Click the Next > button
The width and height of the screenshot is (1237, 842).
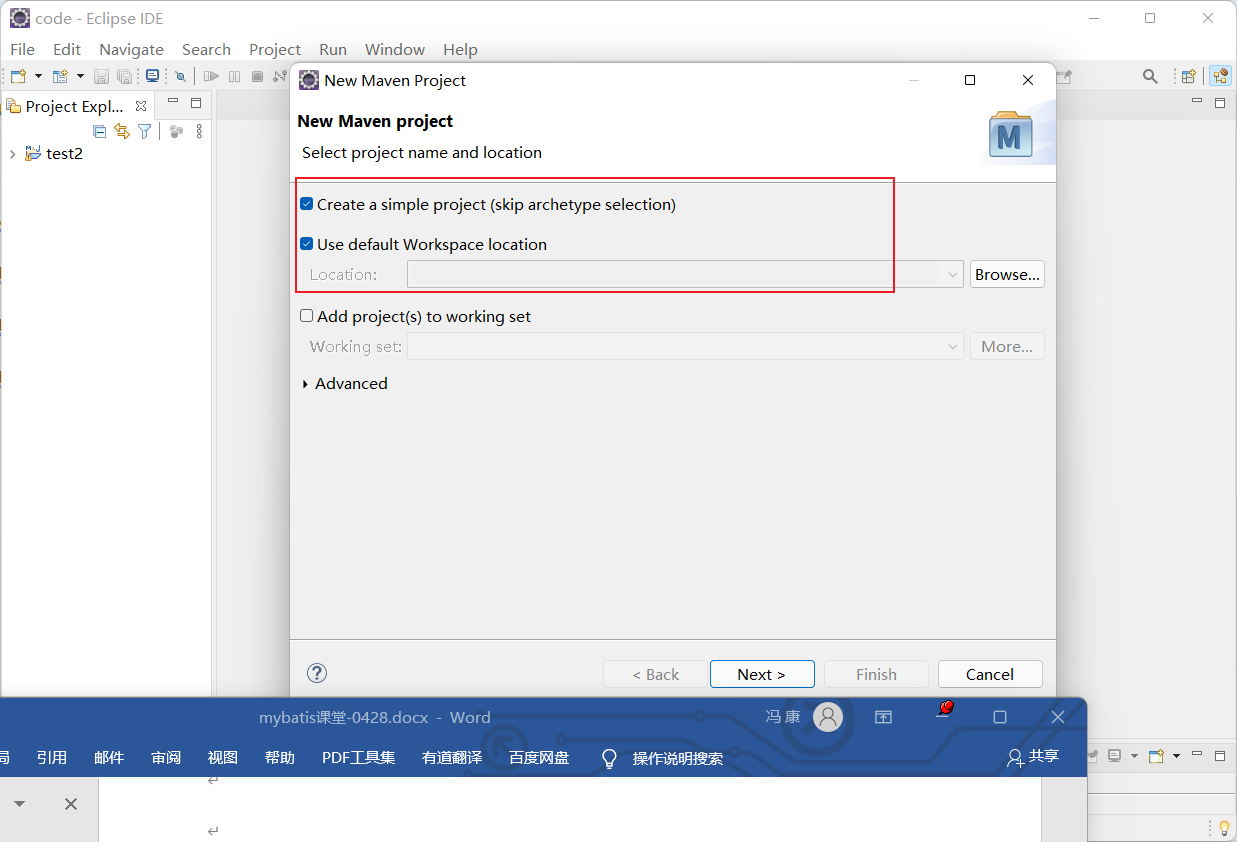coord(762,674)
